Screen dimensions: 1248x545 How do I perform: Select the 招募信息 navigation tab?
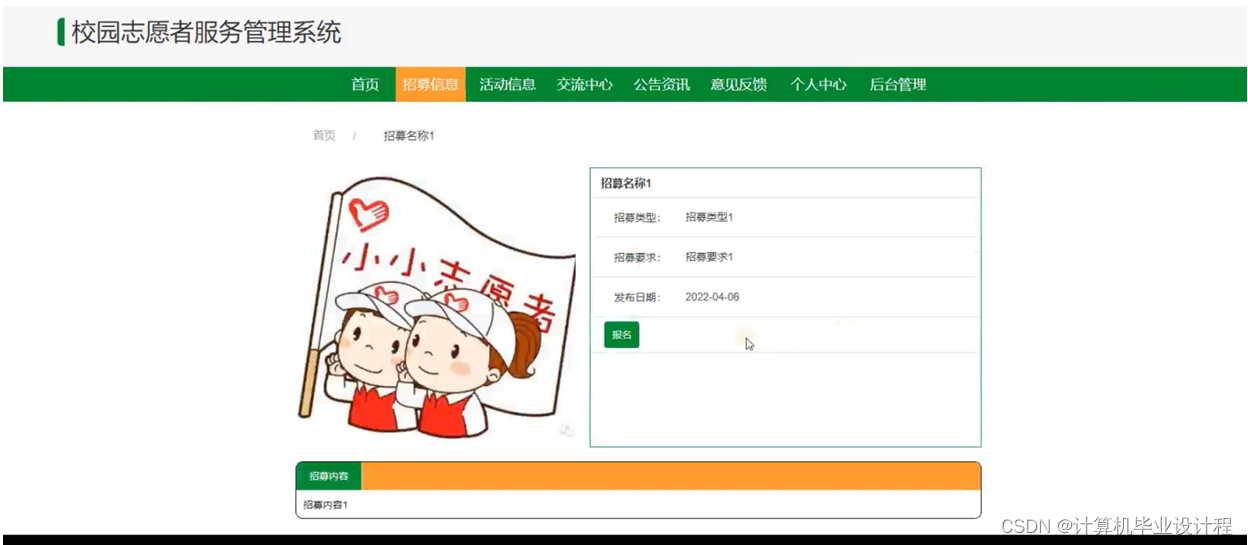pos(431,85)
